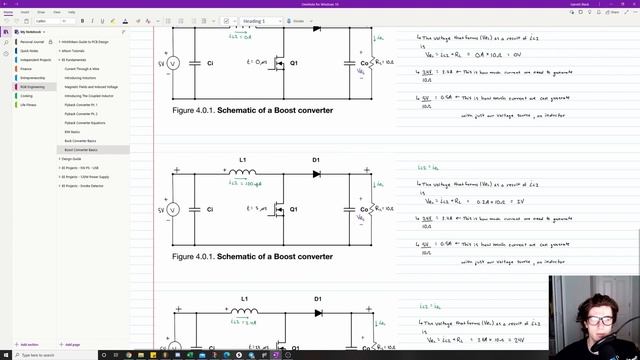Click the undo arrow icon
Image resolution: width=640 pixels, height=360 pixels.
7,21
